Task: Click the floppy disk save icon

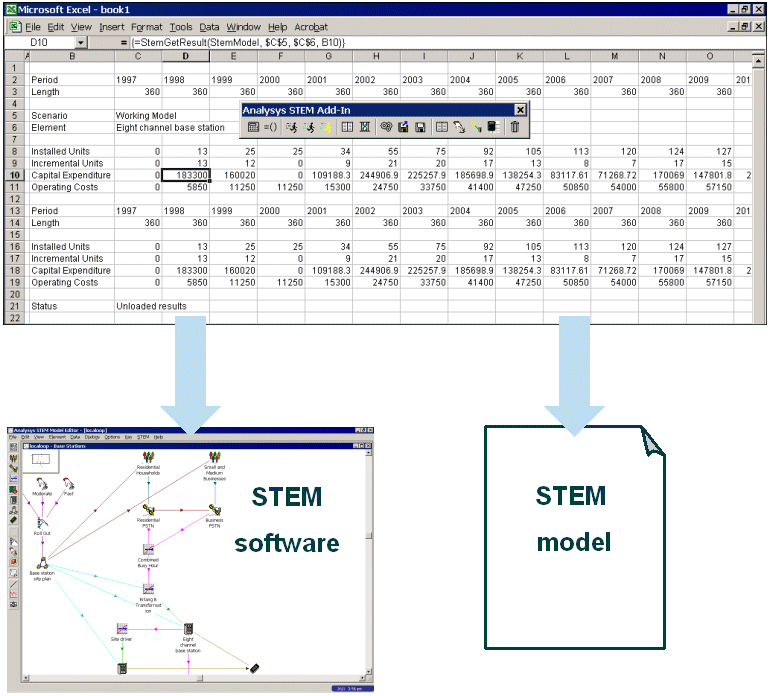Action: click(x=420, y=127)
